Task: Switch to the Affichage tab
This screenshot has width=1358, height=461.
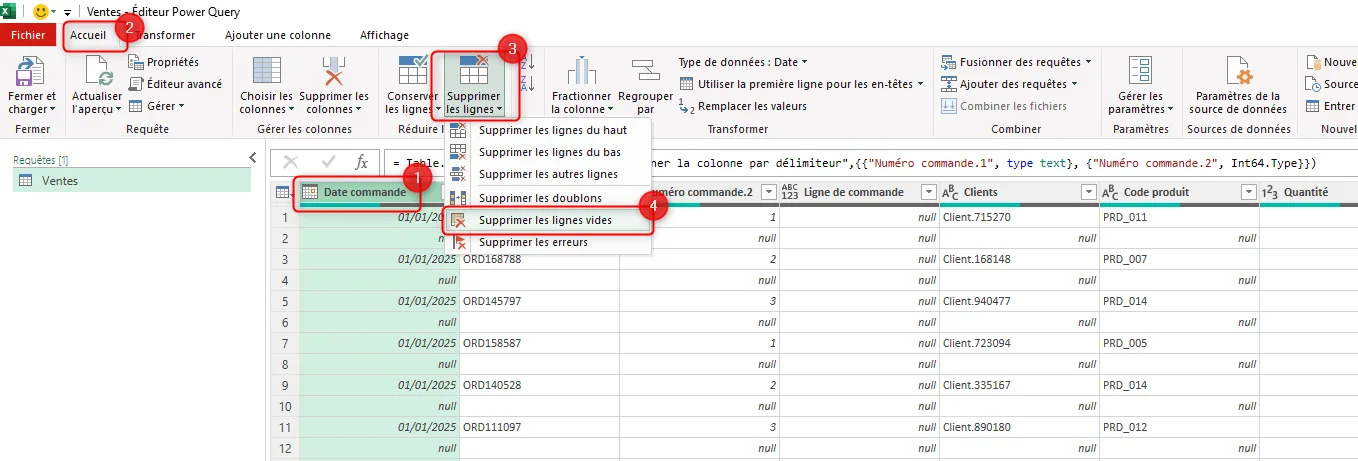Action: 385,35
